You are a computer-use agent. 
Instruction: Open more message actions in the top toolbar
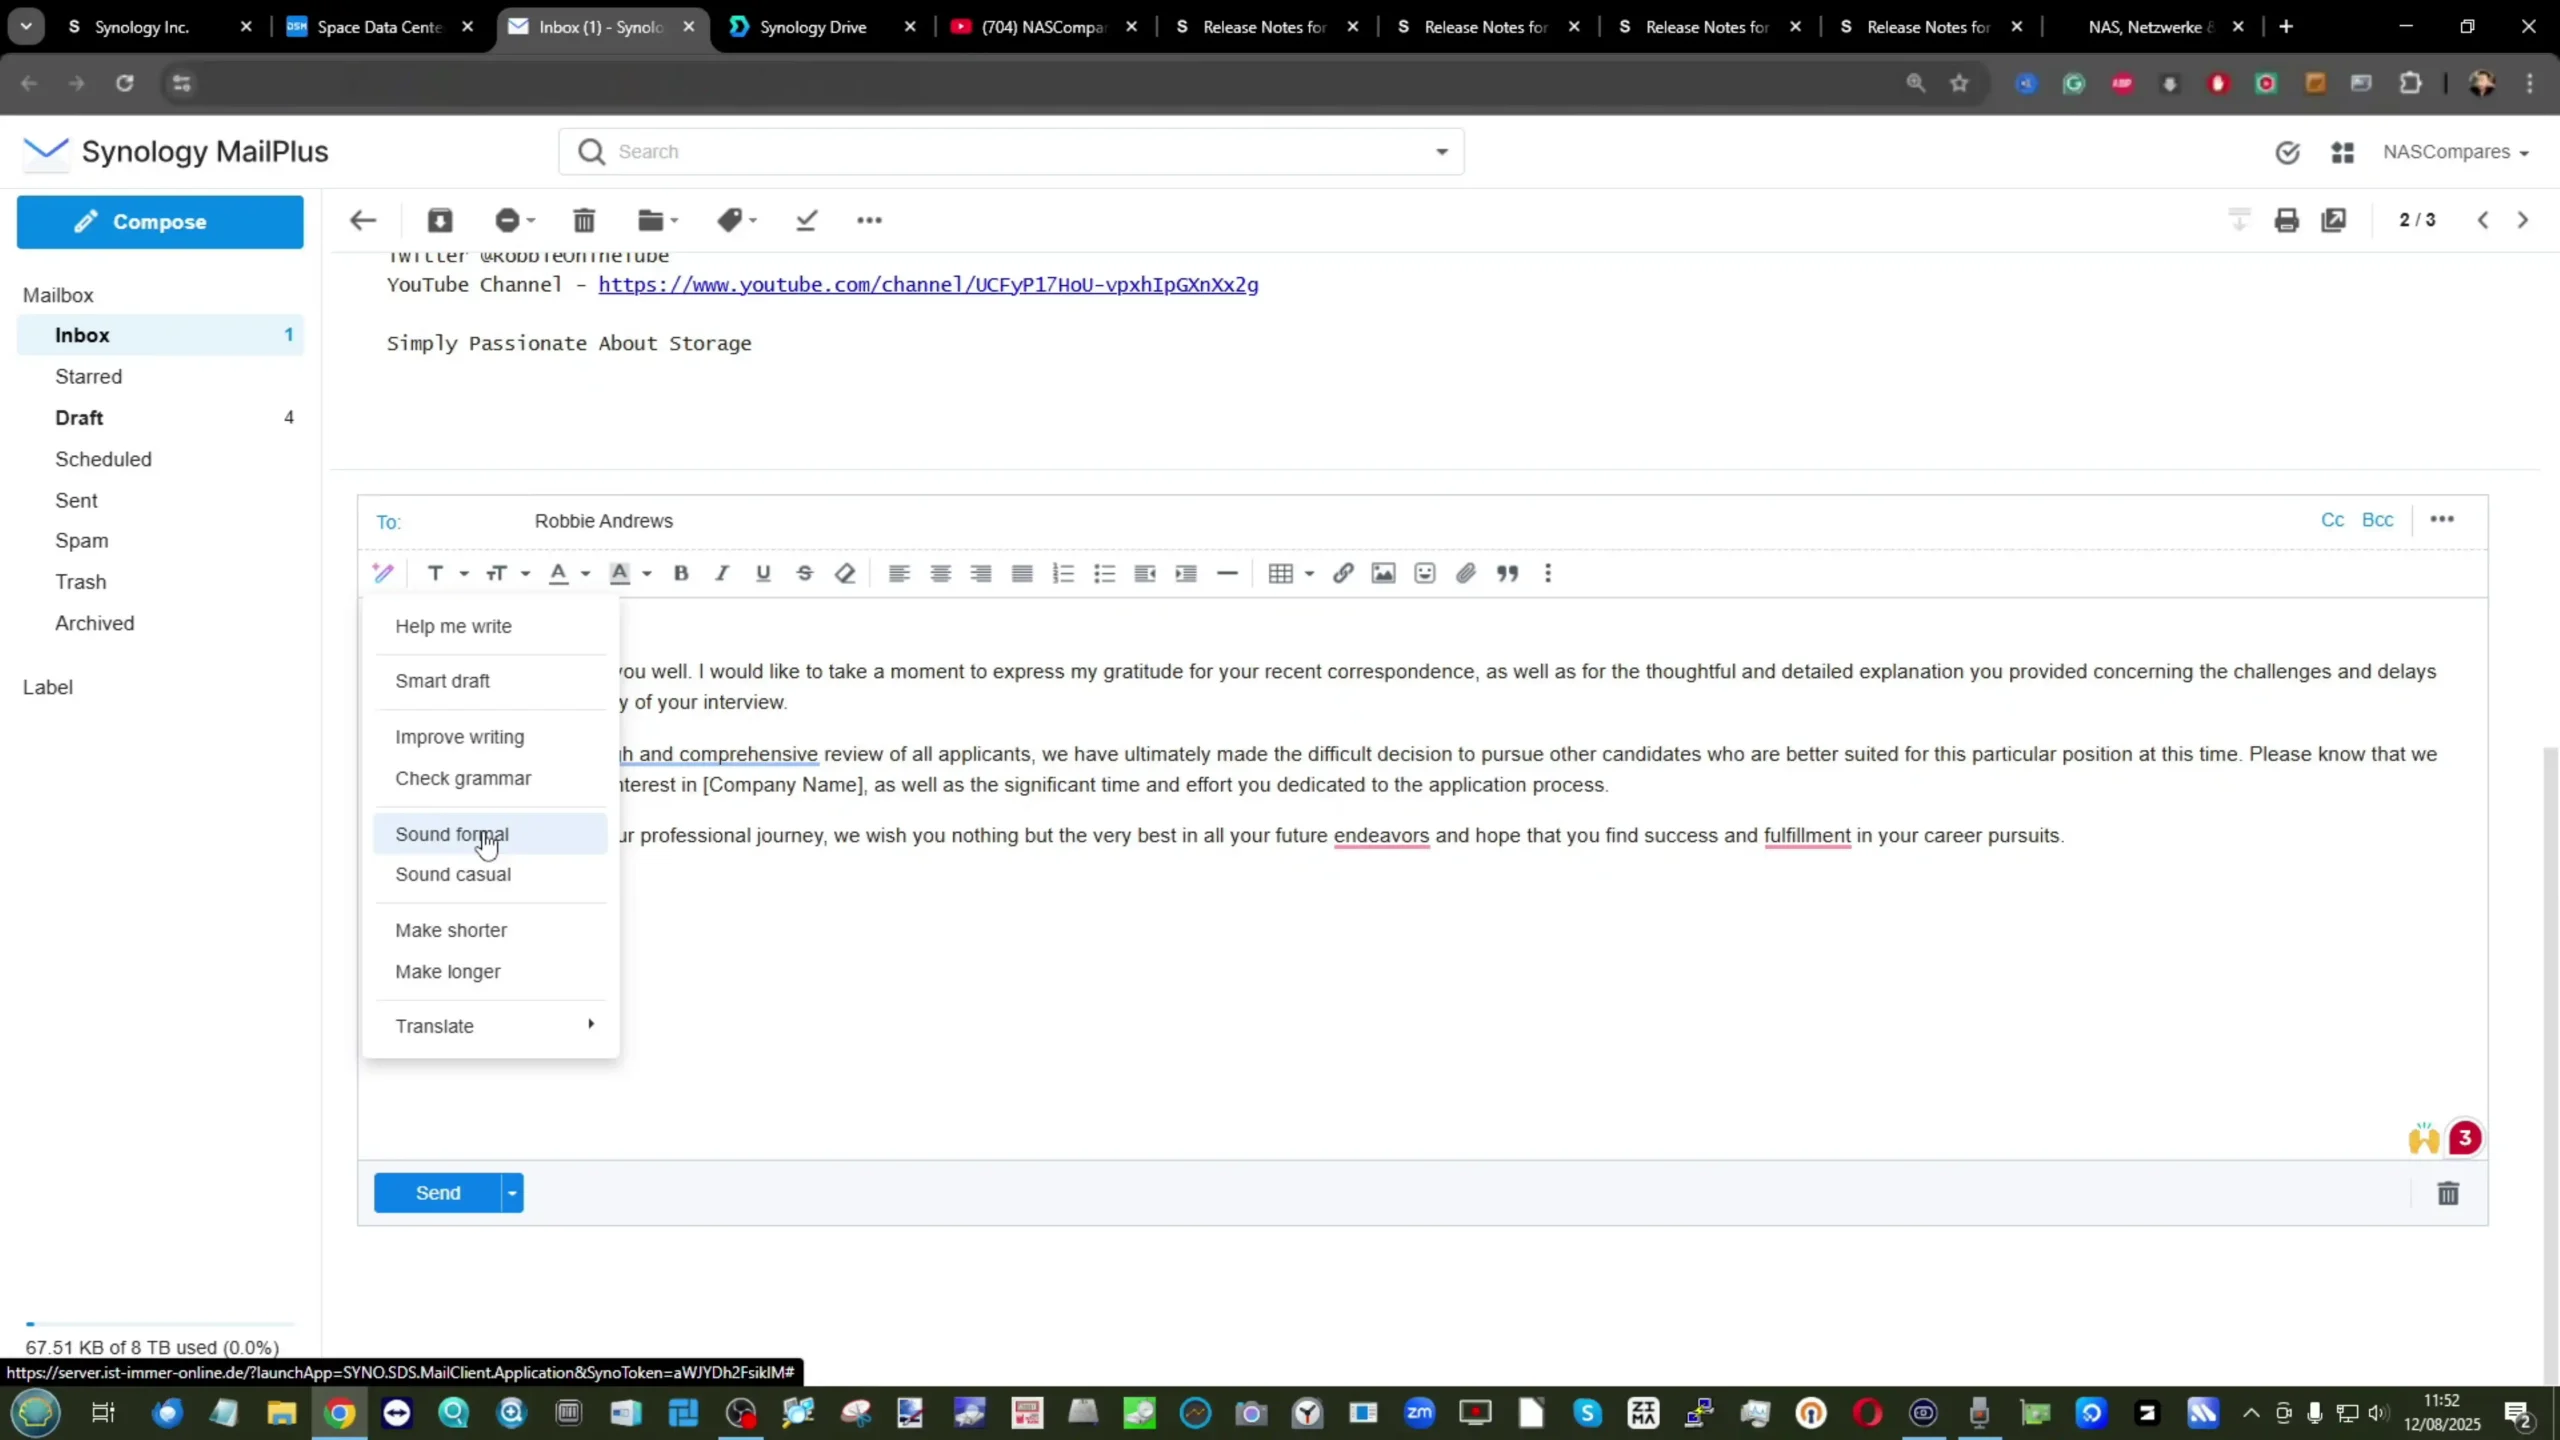click(869, 220)
